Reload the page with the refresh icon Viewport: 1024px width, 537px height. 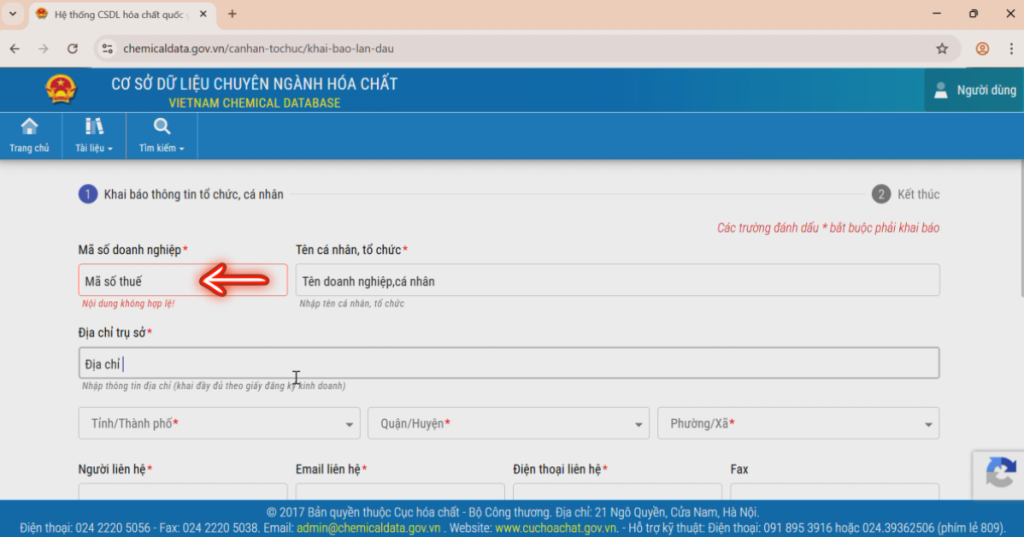(x=72, y=48)
